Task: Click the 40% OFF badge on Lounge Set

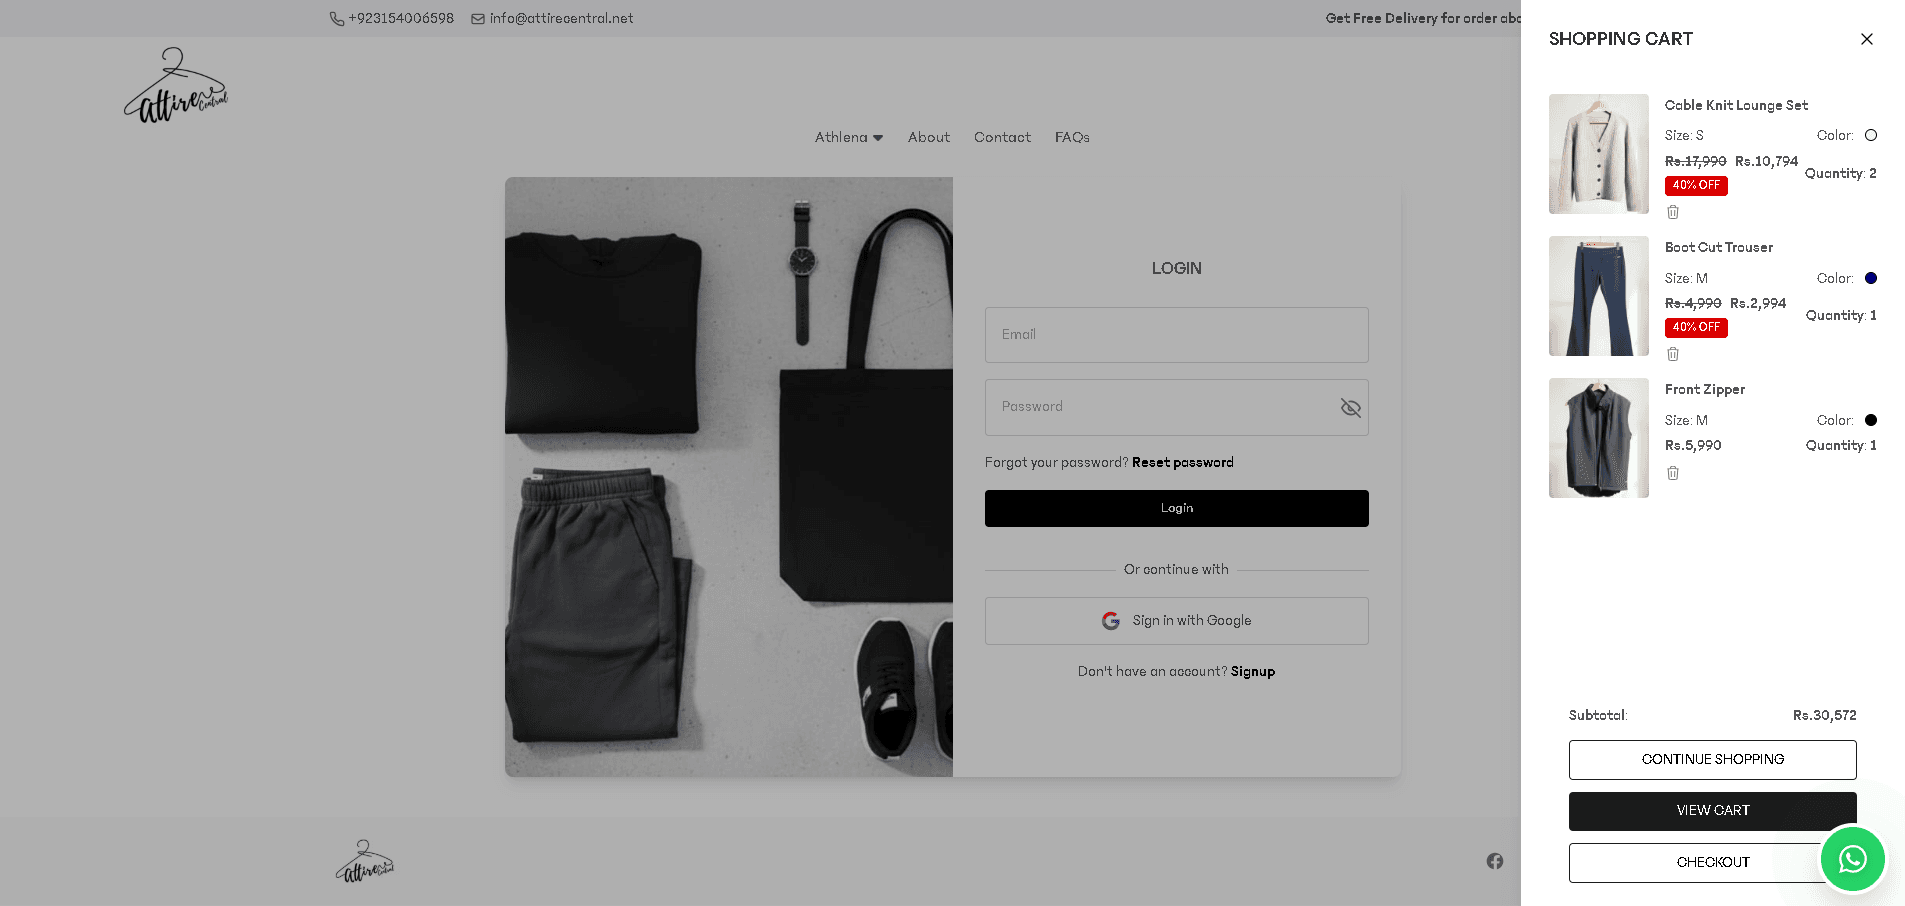Action: (1696, 185)
